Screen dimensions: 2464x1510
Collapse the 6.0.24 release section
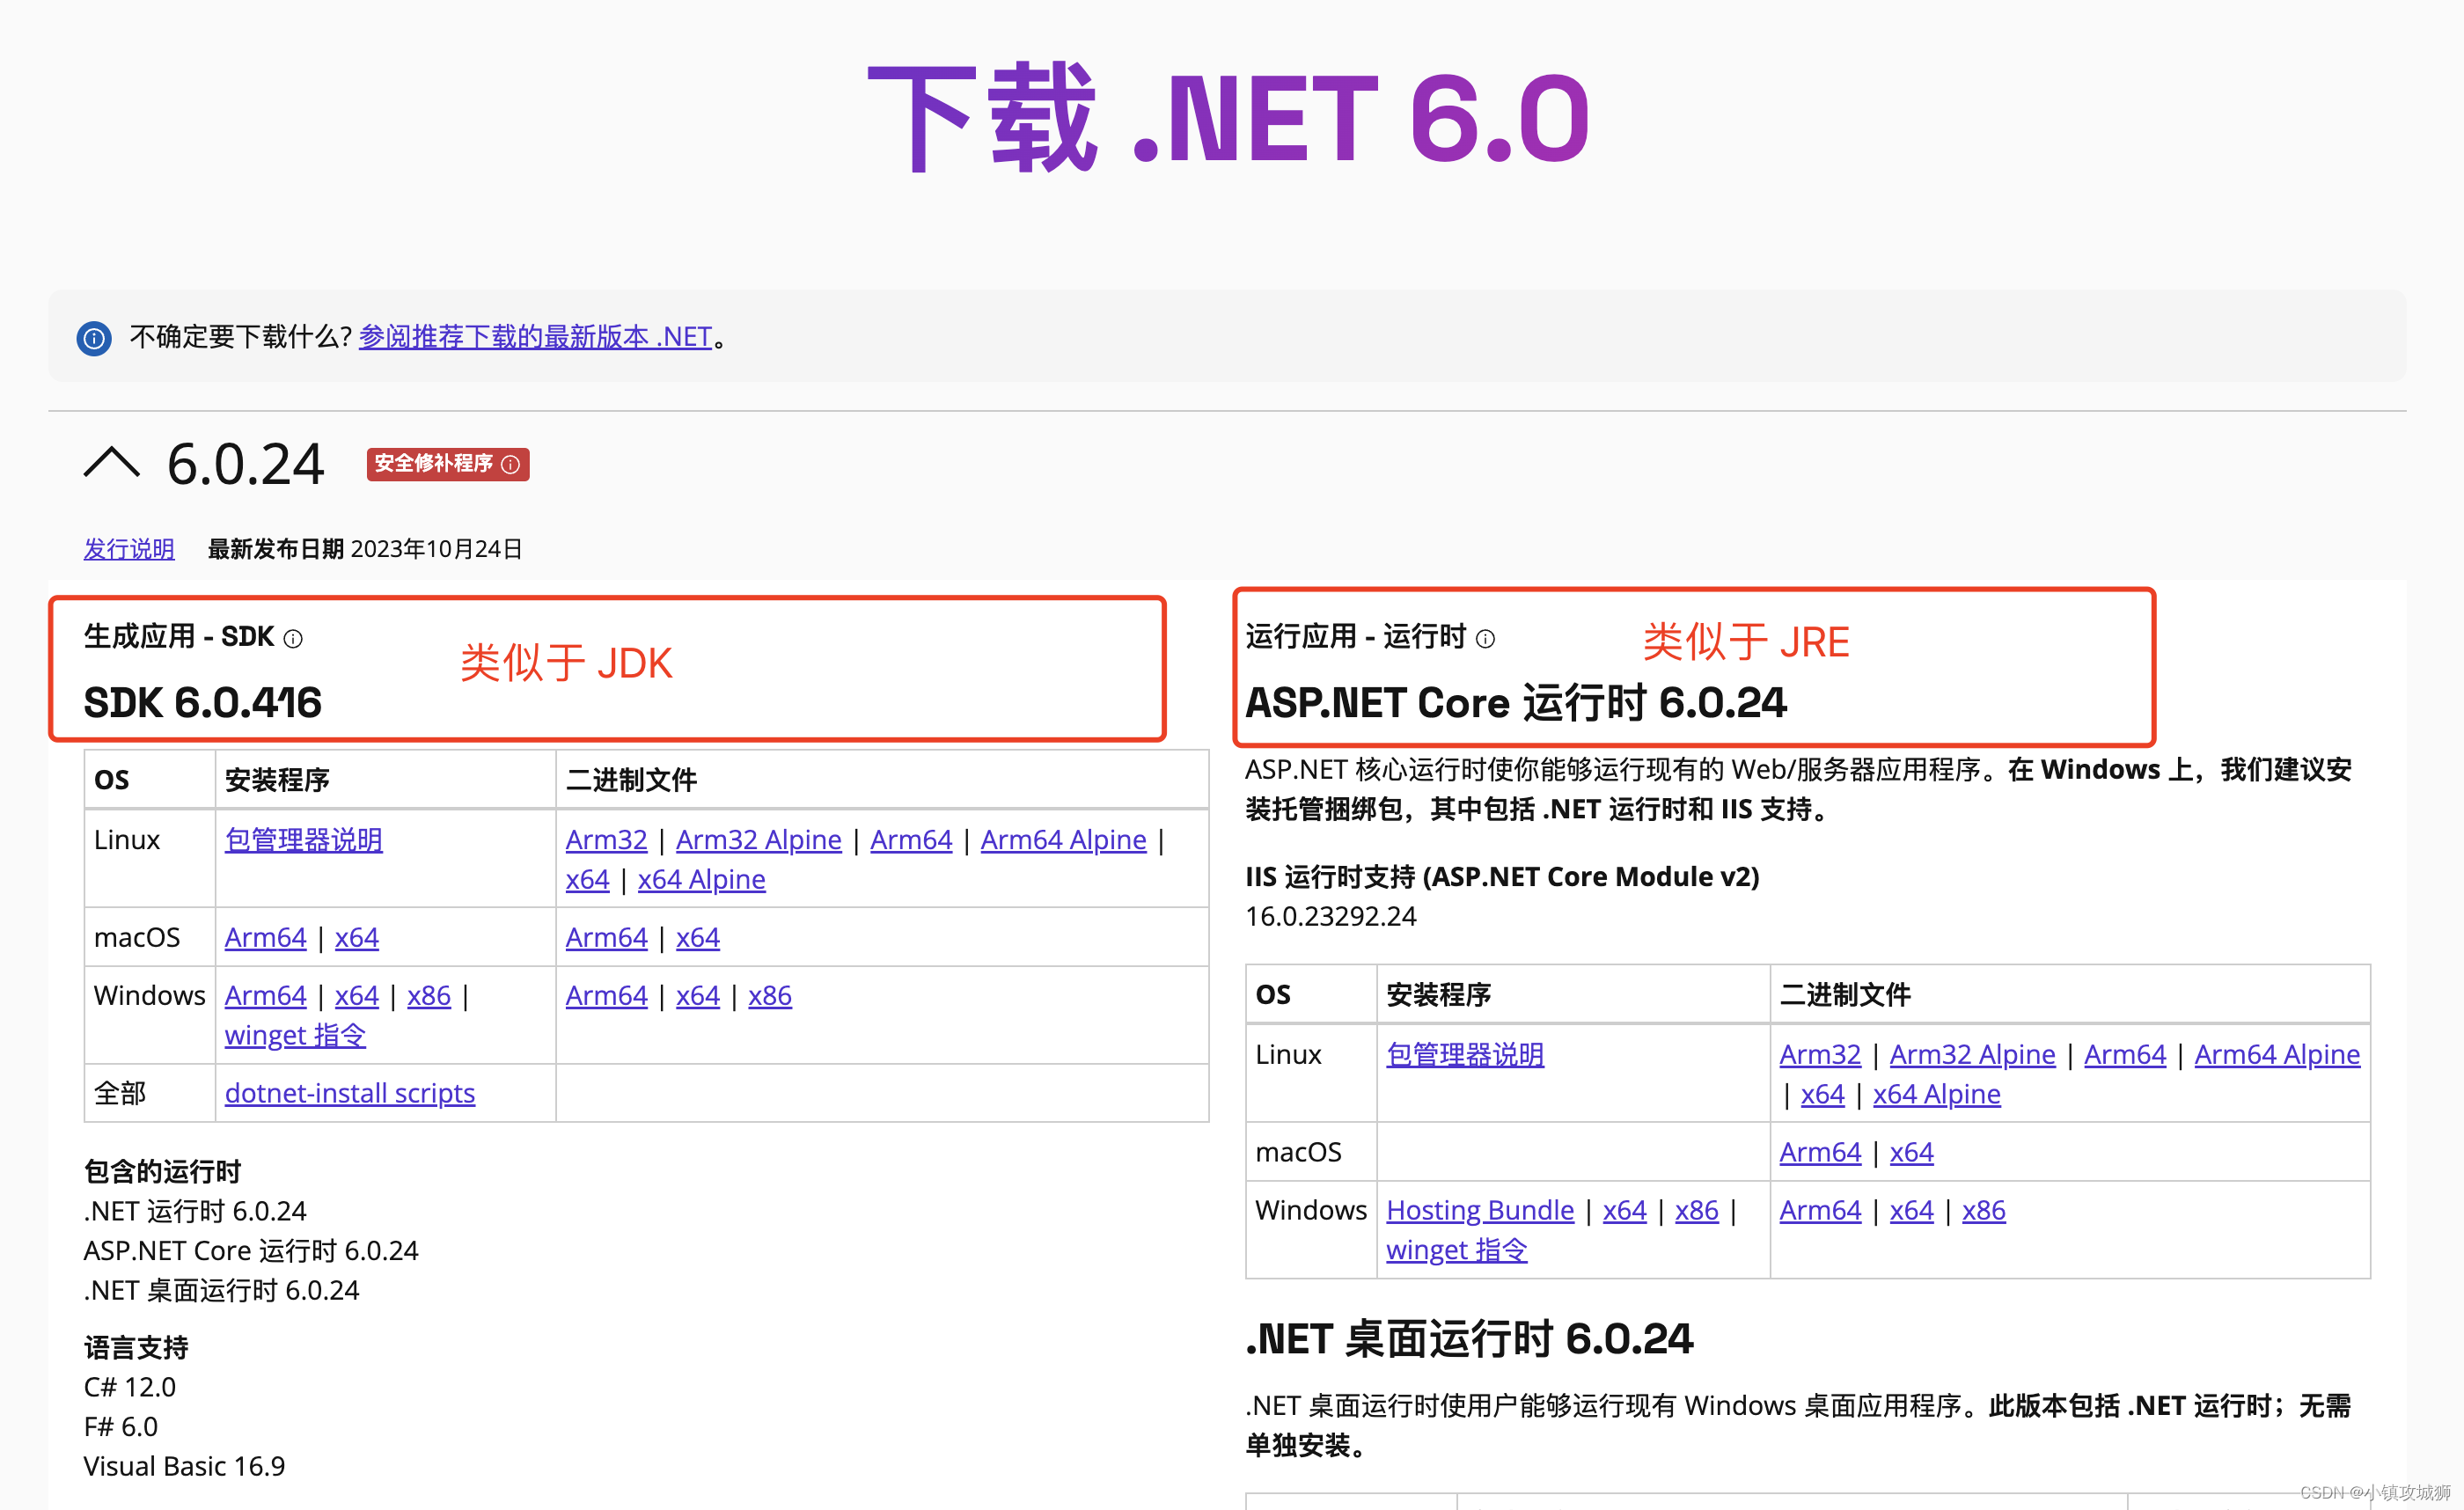[x=111, y=464]
